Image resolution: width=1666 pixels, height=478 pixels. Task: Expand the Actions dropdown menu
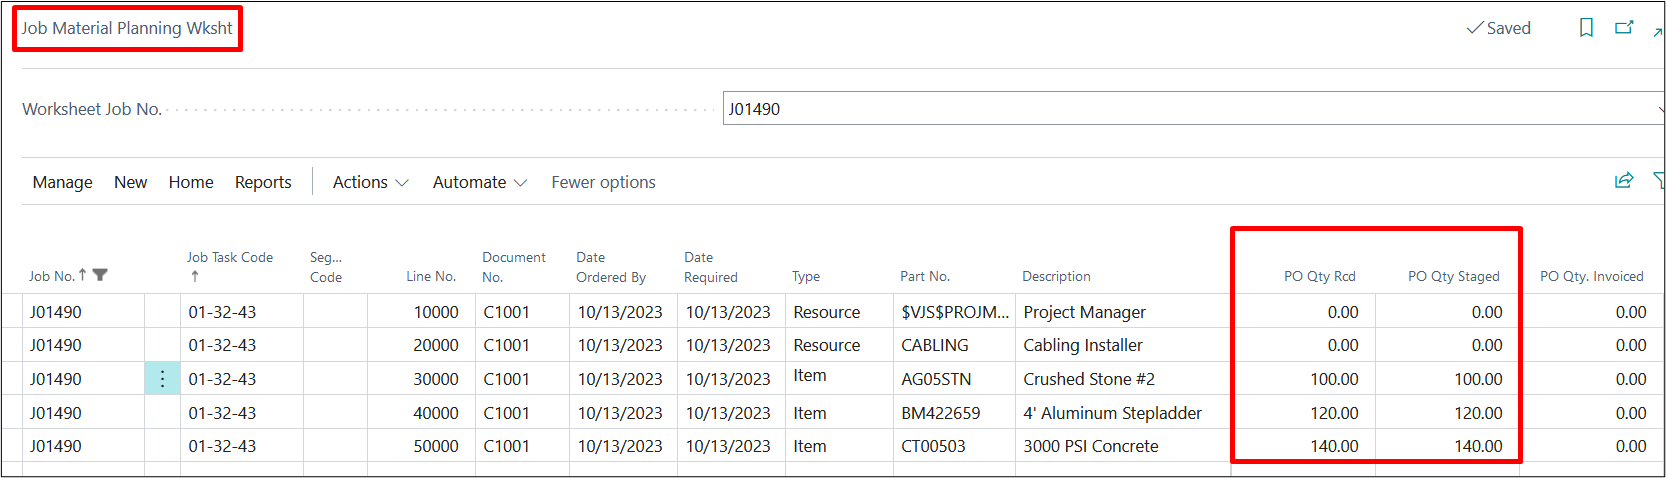point(370,182)
